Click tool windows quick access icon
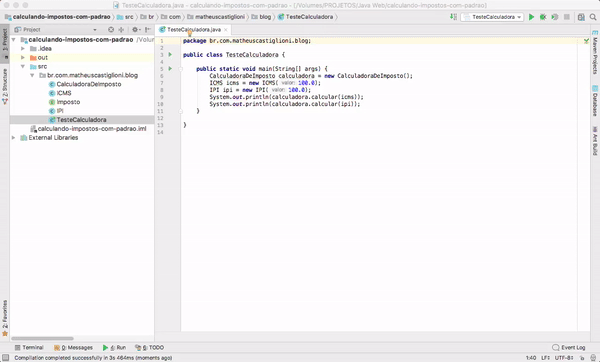Screen dimensions: 600x362 pos(5,358)
